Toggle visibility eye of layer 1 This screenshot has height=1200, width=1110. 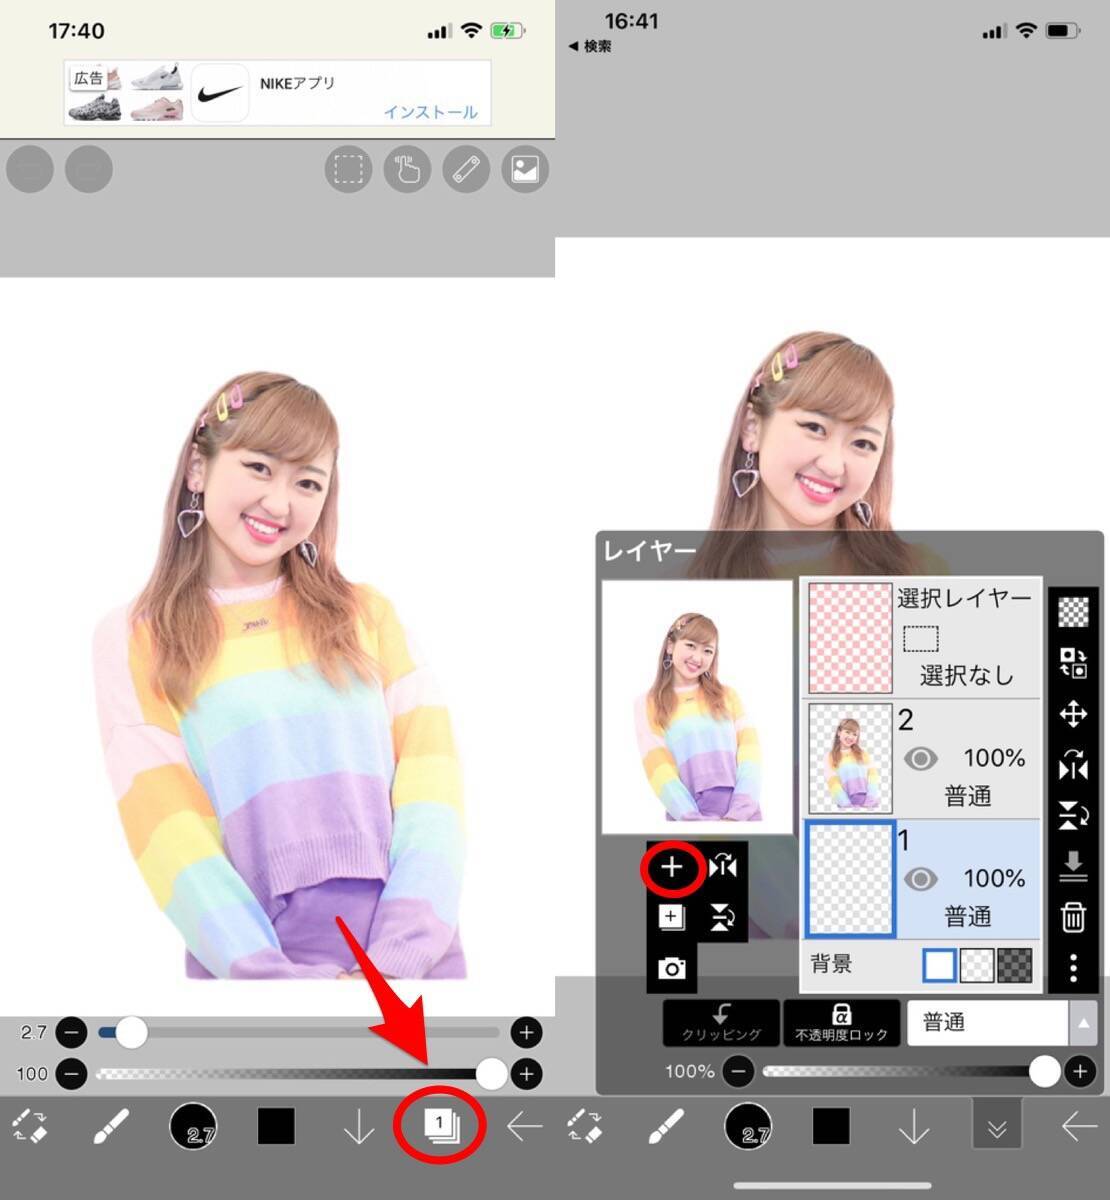920,879
